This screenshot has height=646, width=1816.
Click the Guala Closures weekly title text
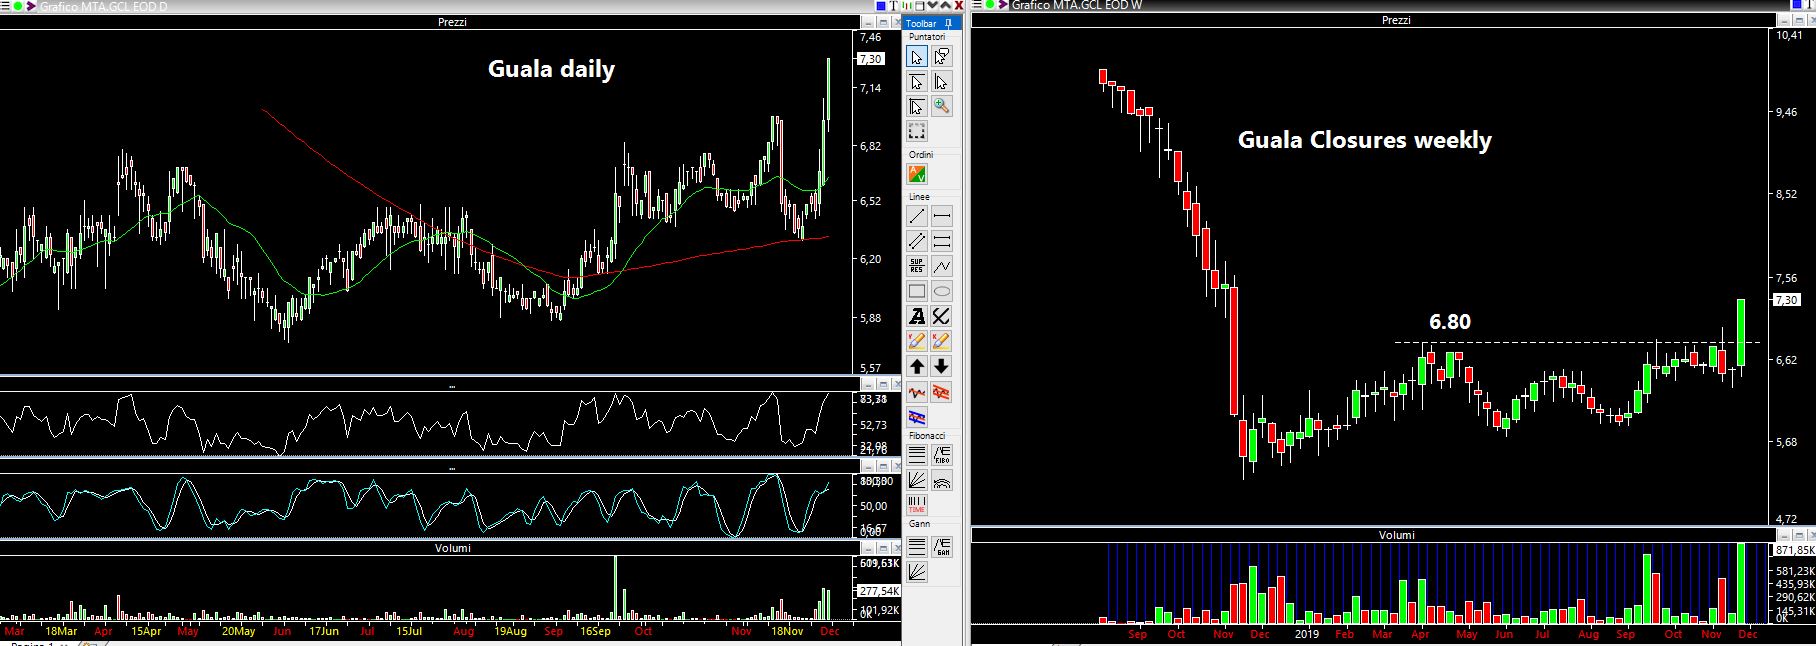coord(1364,140)
